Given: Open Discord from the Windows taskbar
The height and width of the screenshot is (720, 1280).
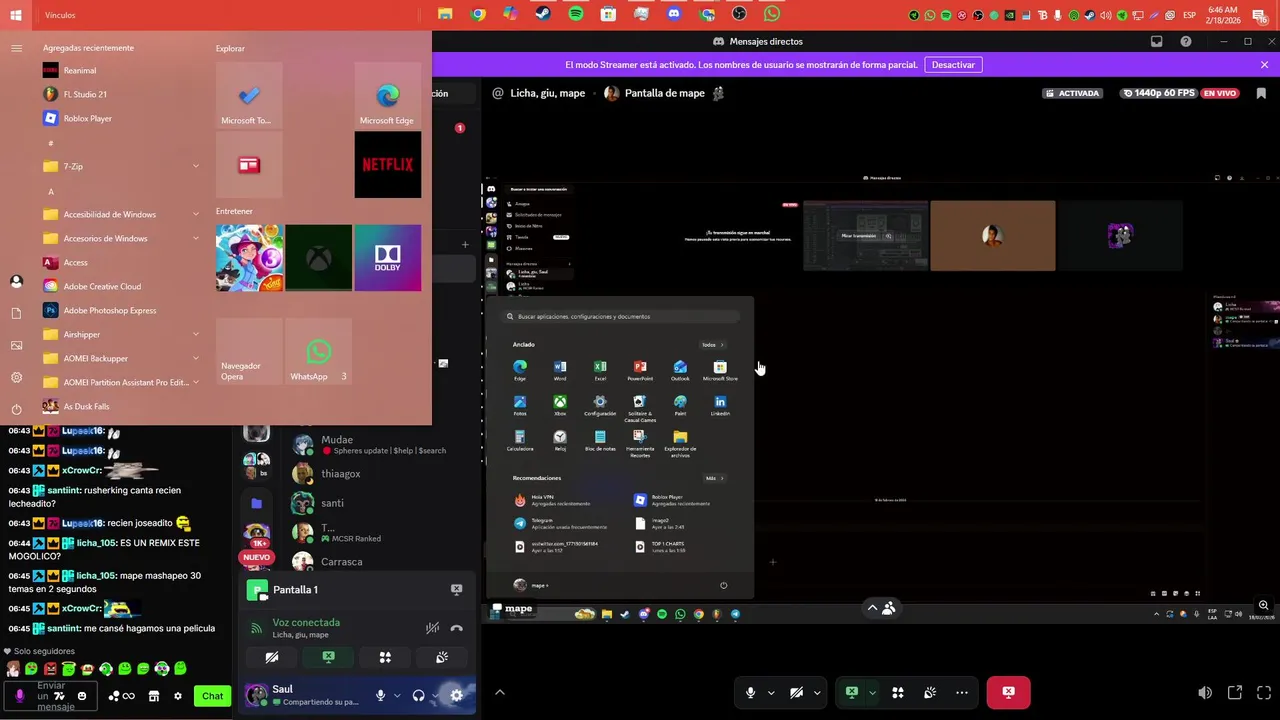Looking at the screenshot, I should [674, 14].
